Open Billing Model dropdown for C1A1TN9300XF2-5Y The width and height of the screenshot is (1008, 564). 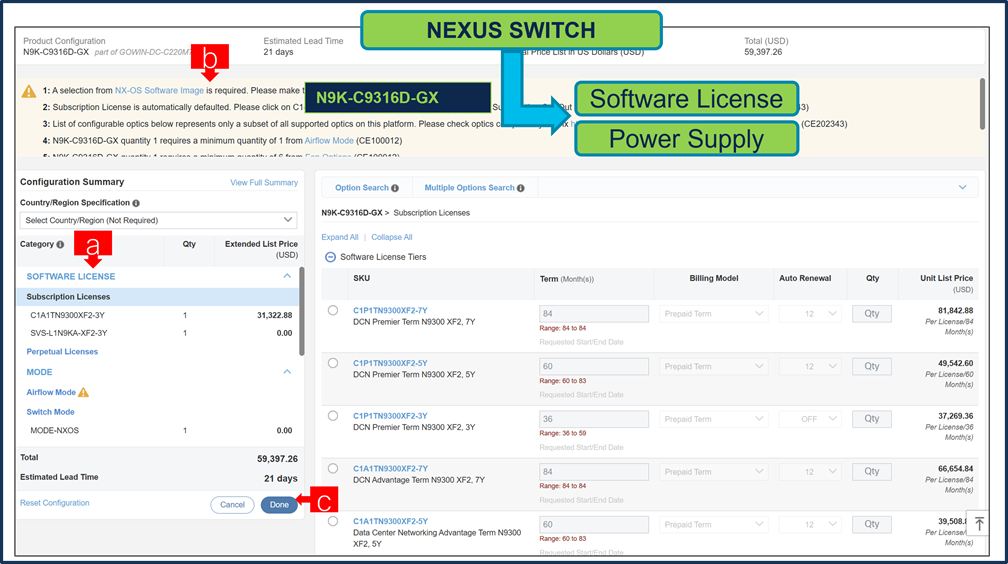click(714, 525)
